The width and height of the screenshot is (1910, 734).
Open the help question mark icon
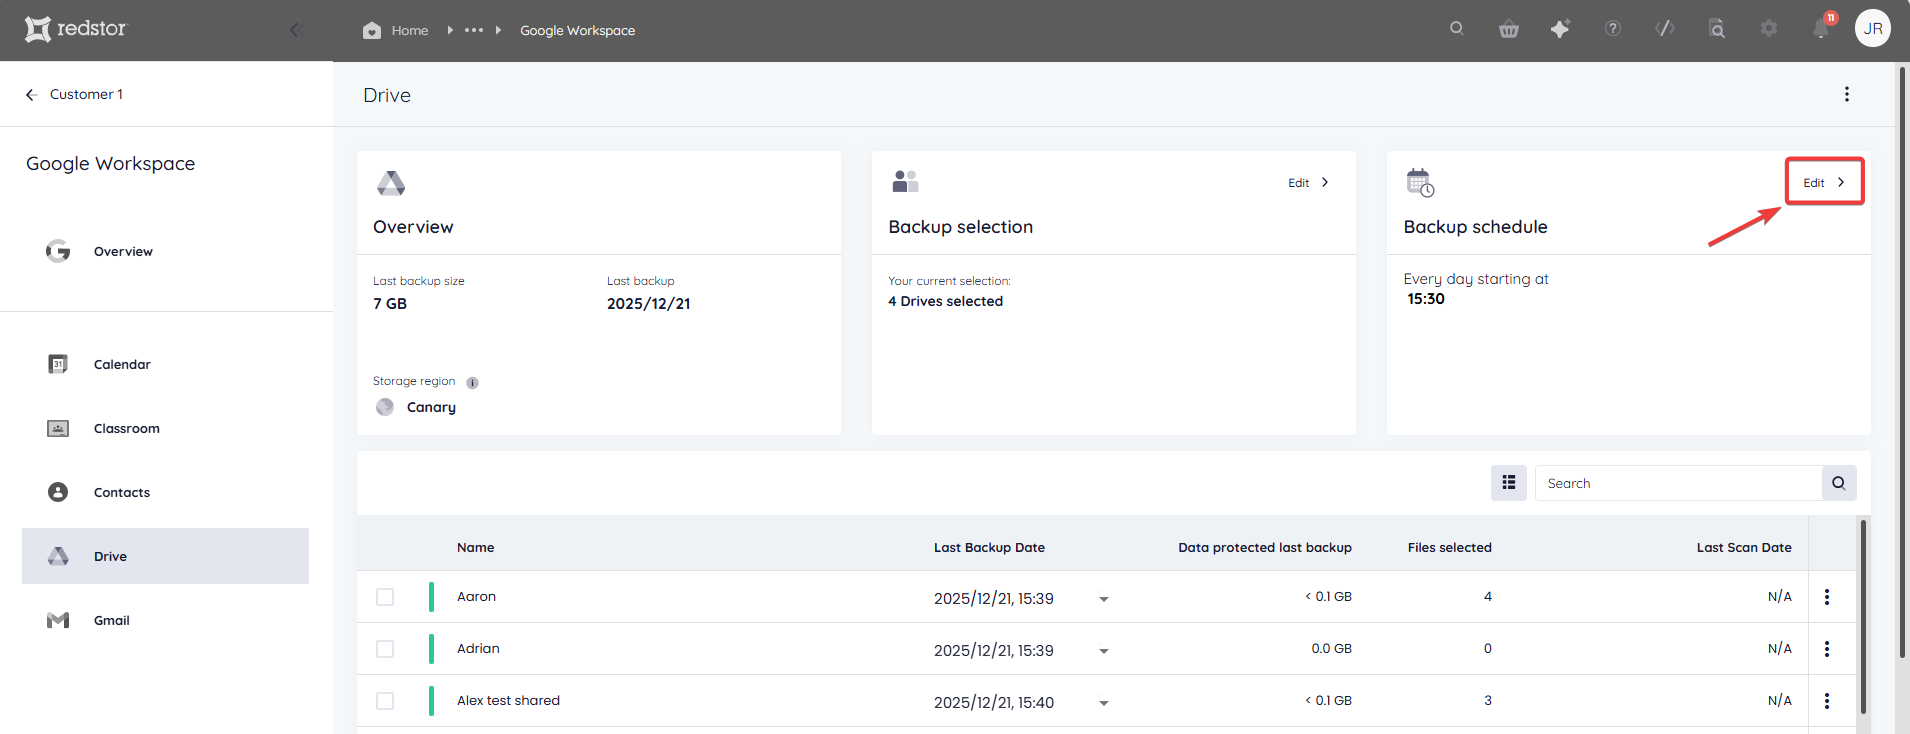(x=1613, y=29)
